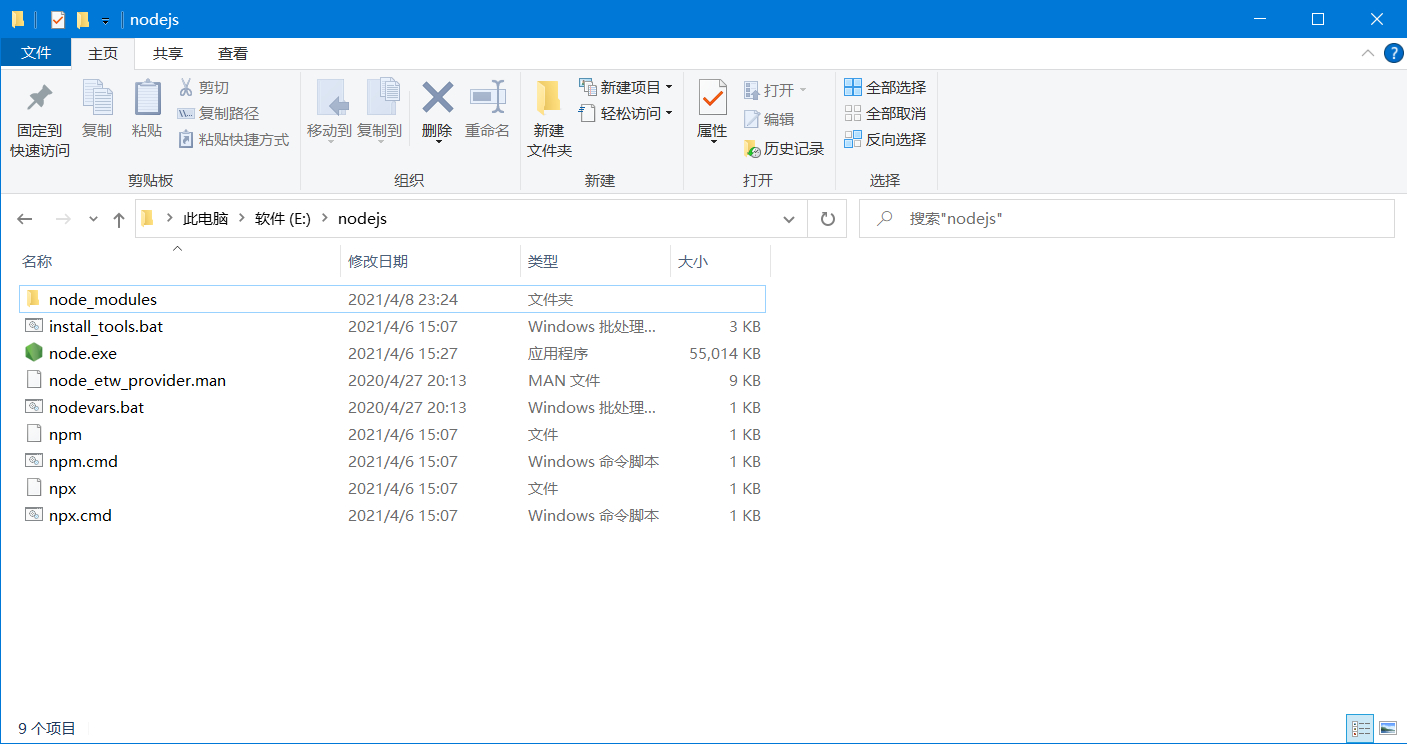Screen dimensions: 1407x744
Task: Open the 文件 menu tab
Action: click(x=36, y=54)
